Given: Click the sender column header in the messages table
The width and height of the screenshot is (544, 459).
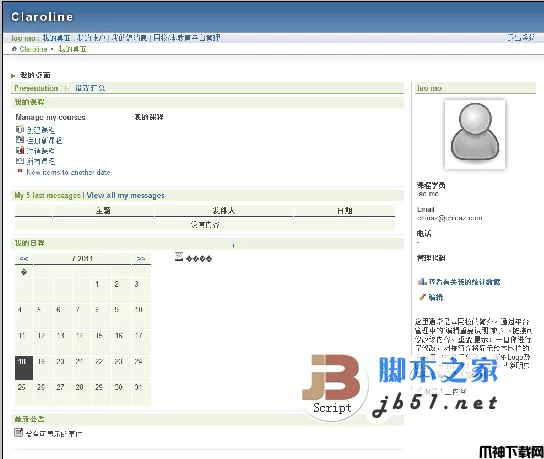Looking at the screenshot, I should pyautogui.click(x=224, y=211).
